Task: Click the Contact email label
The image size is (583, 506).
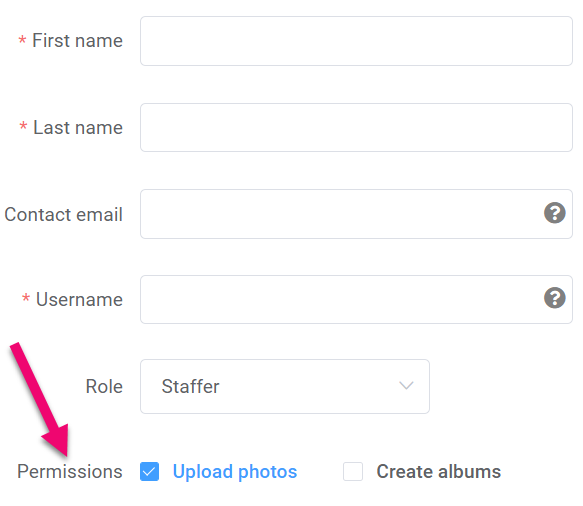Action: 63,215
